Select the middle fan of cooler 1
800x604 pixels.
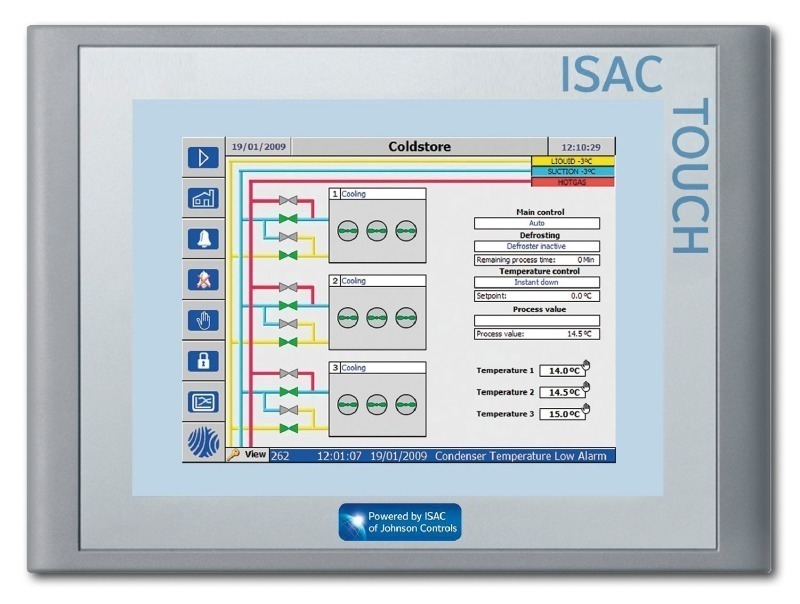[377, 231]
